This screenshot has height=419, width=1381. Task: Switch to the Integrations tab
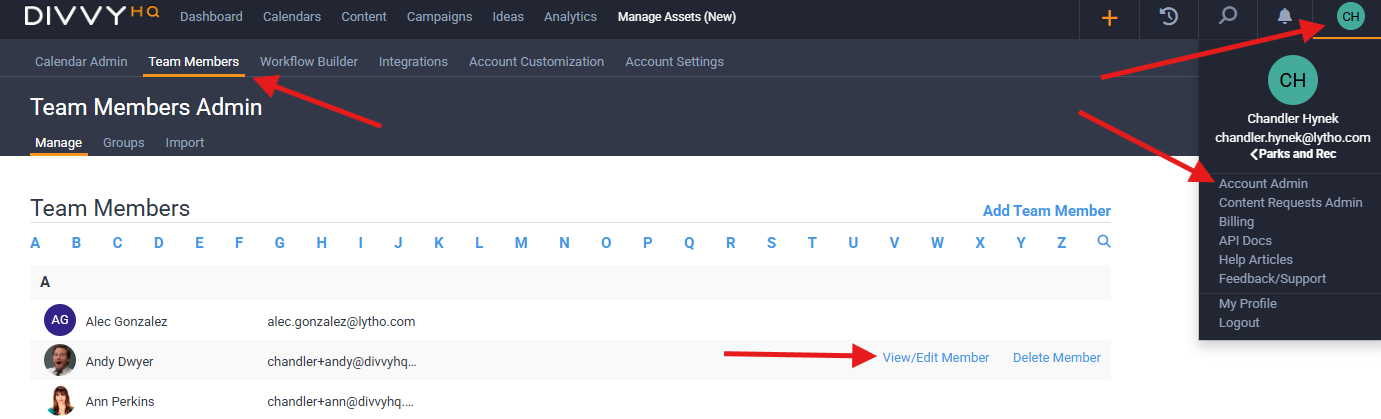coord(413,61)
